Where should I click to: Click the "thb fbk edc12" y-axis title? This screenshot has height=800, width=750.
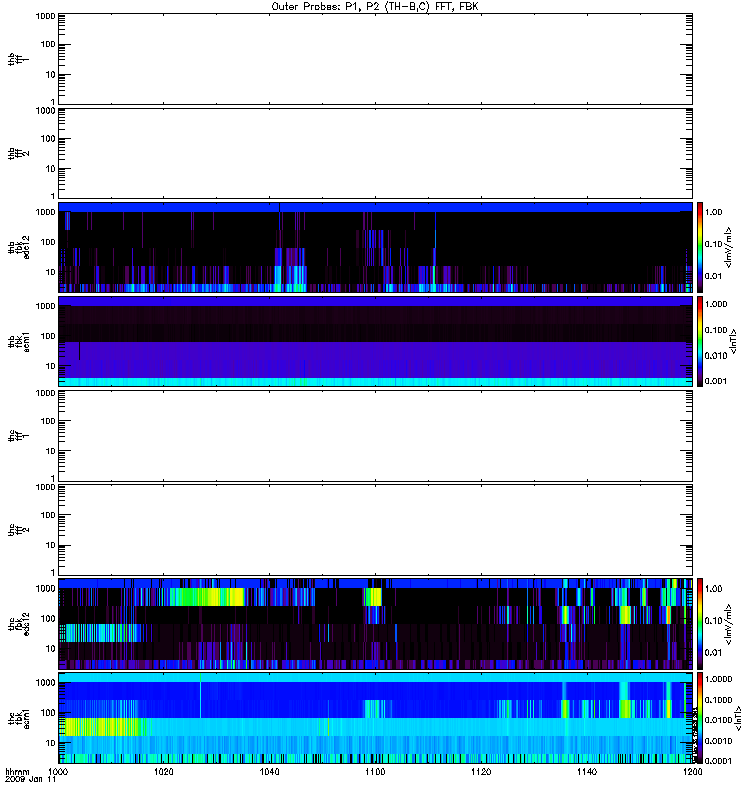(x=19, y=247)
